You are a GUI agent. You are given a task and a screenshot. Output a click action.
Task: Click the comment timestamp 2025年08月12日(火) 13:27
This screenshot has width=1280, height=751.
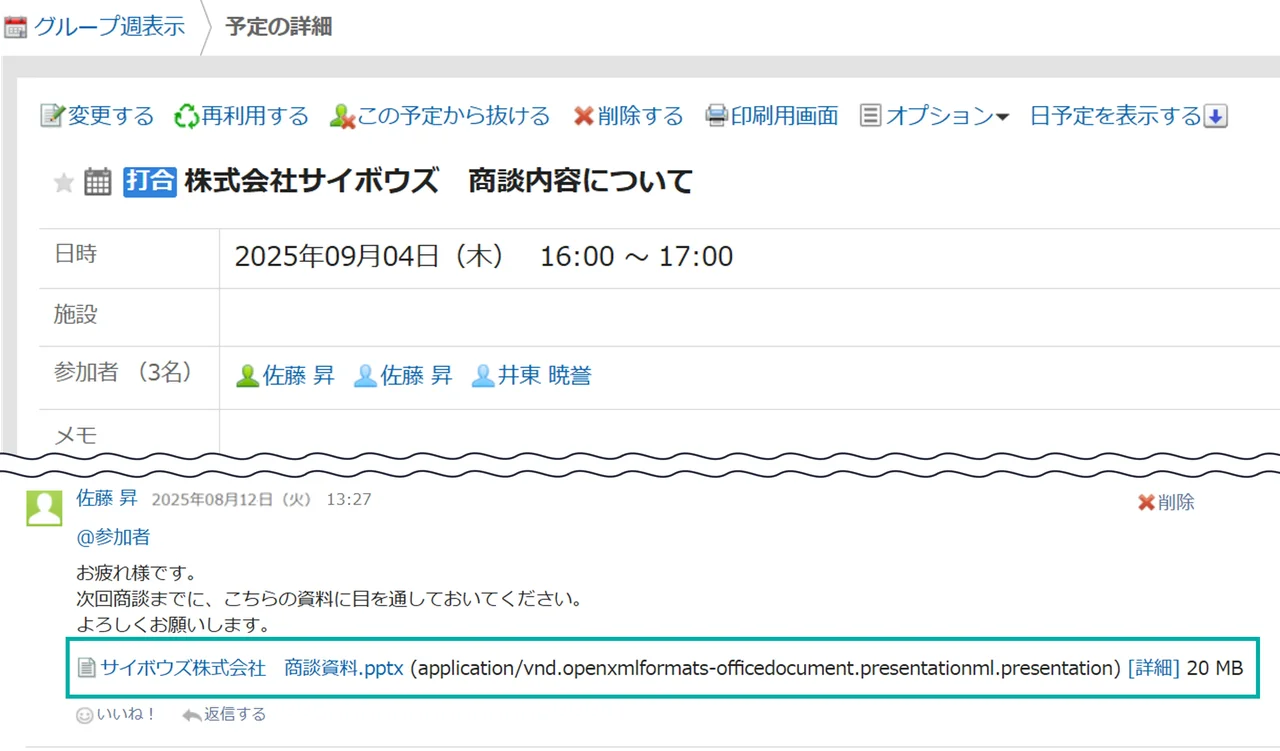pos(261,499)
